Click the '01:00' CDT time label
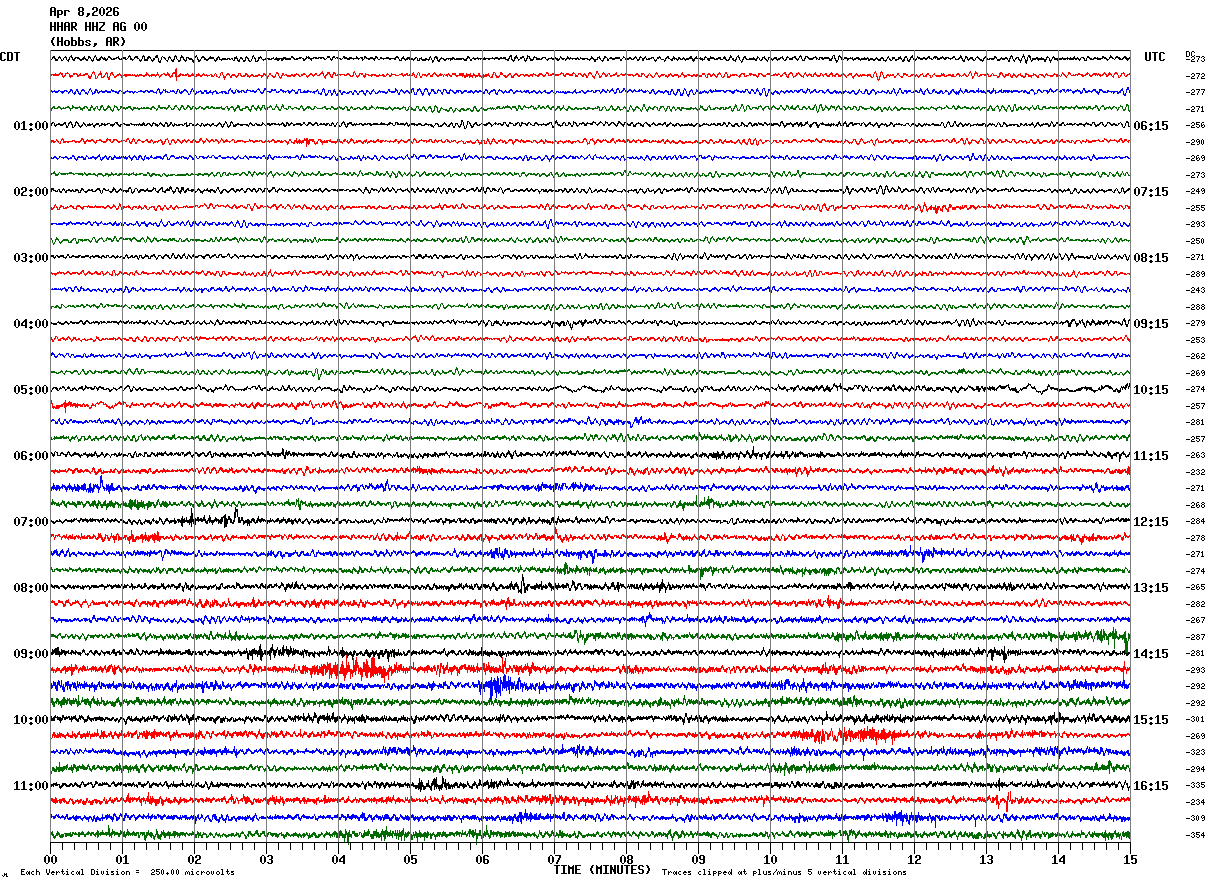The width and height of the screenshot is (1210, 886). pyautogui.click(x=31, y=126)
